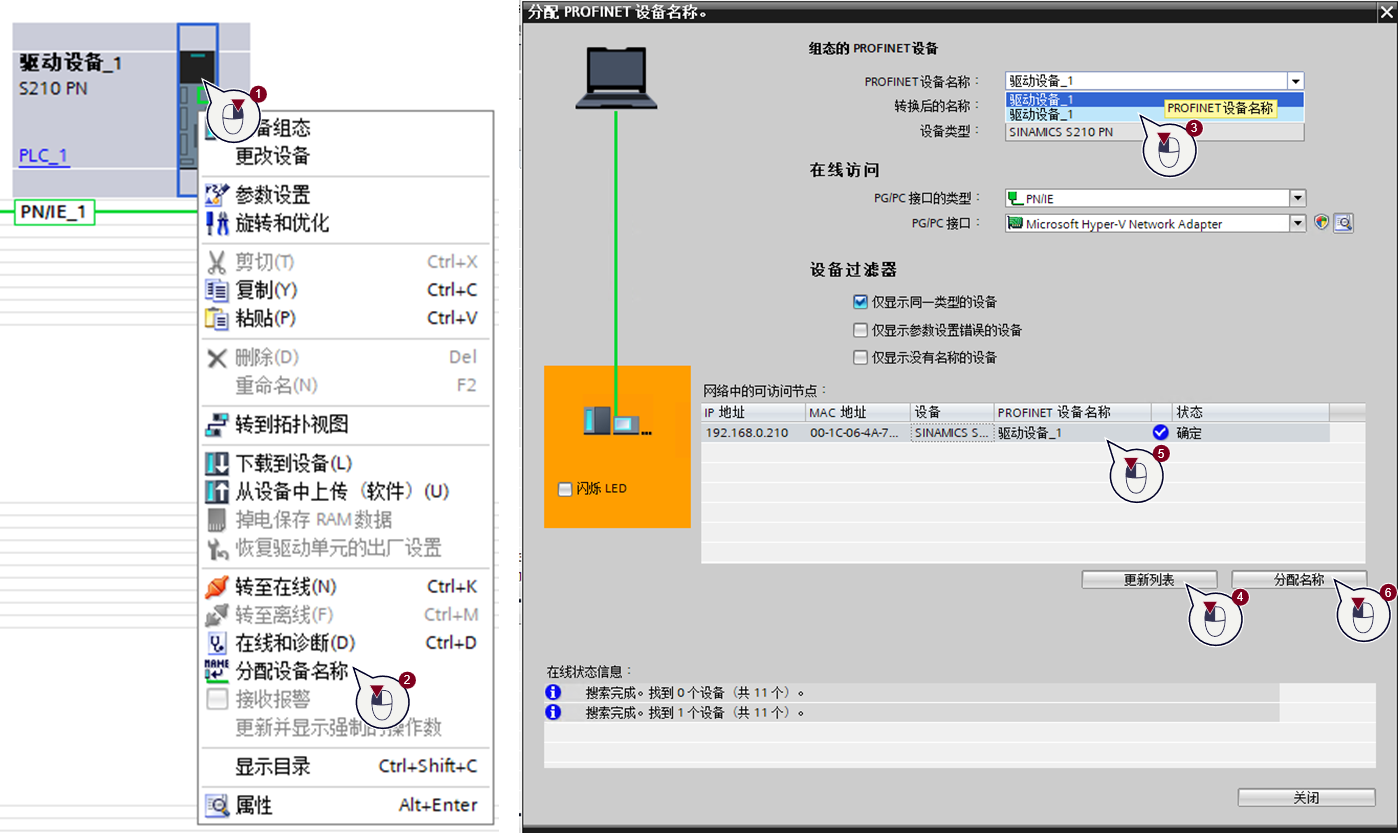Click the magnifier icon beside 属性

coord(217,805)
